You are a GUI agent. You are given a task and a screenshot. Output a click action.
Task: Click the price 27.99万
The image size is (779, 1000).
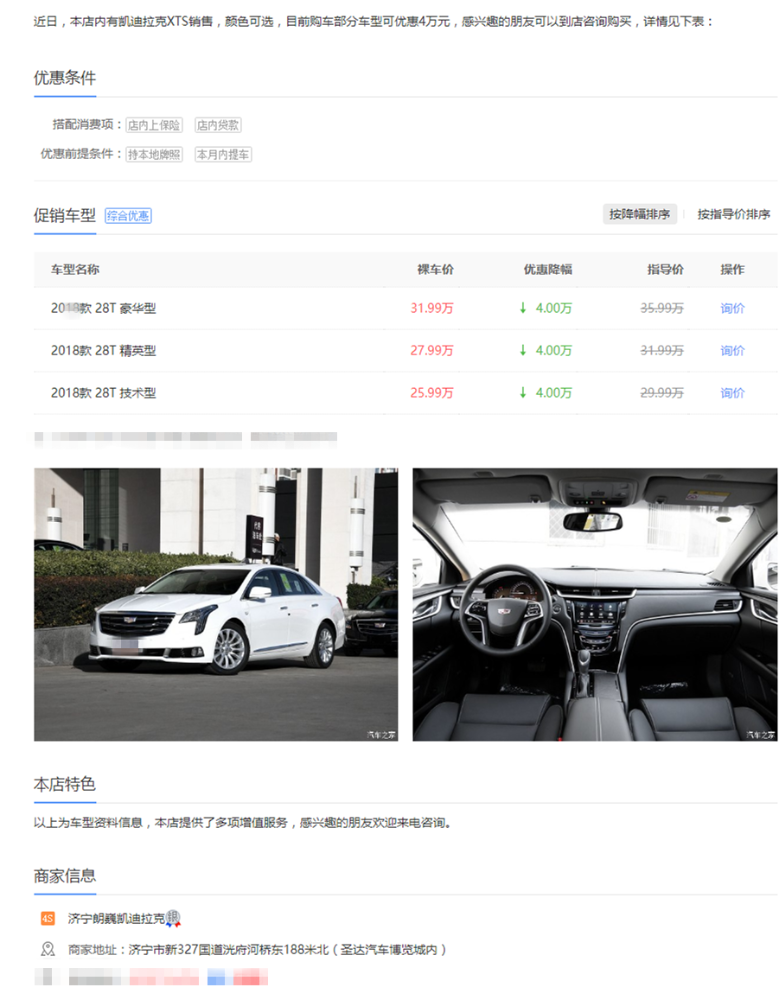pyautogui.click(x=431, y=350)
